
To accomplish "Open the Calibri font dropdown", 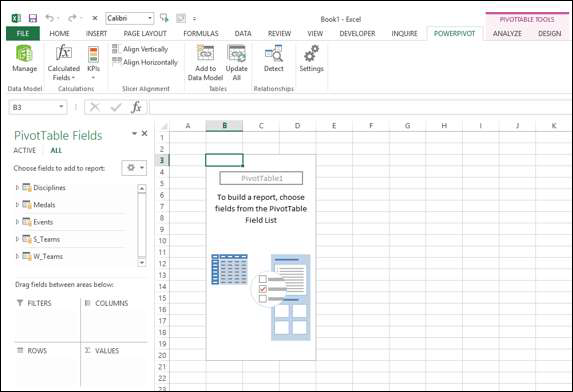I will [x=150, y=18].
